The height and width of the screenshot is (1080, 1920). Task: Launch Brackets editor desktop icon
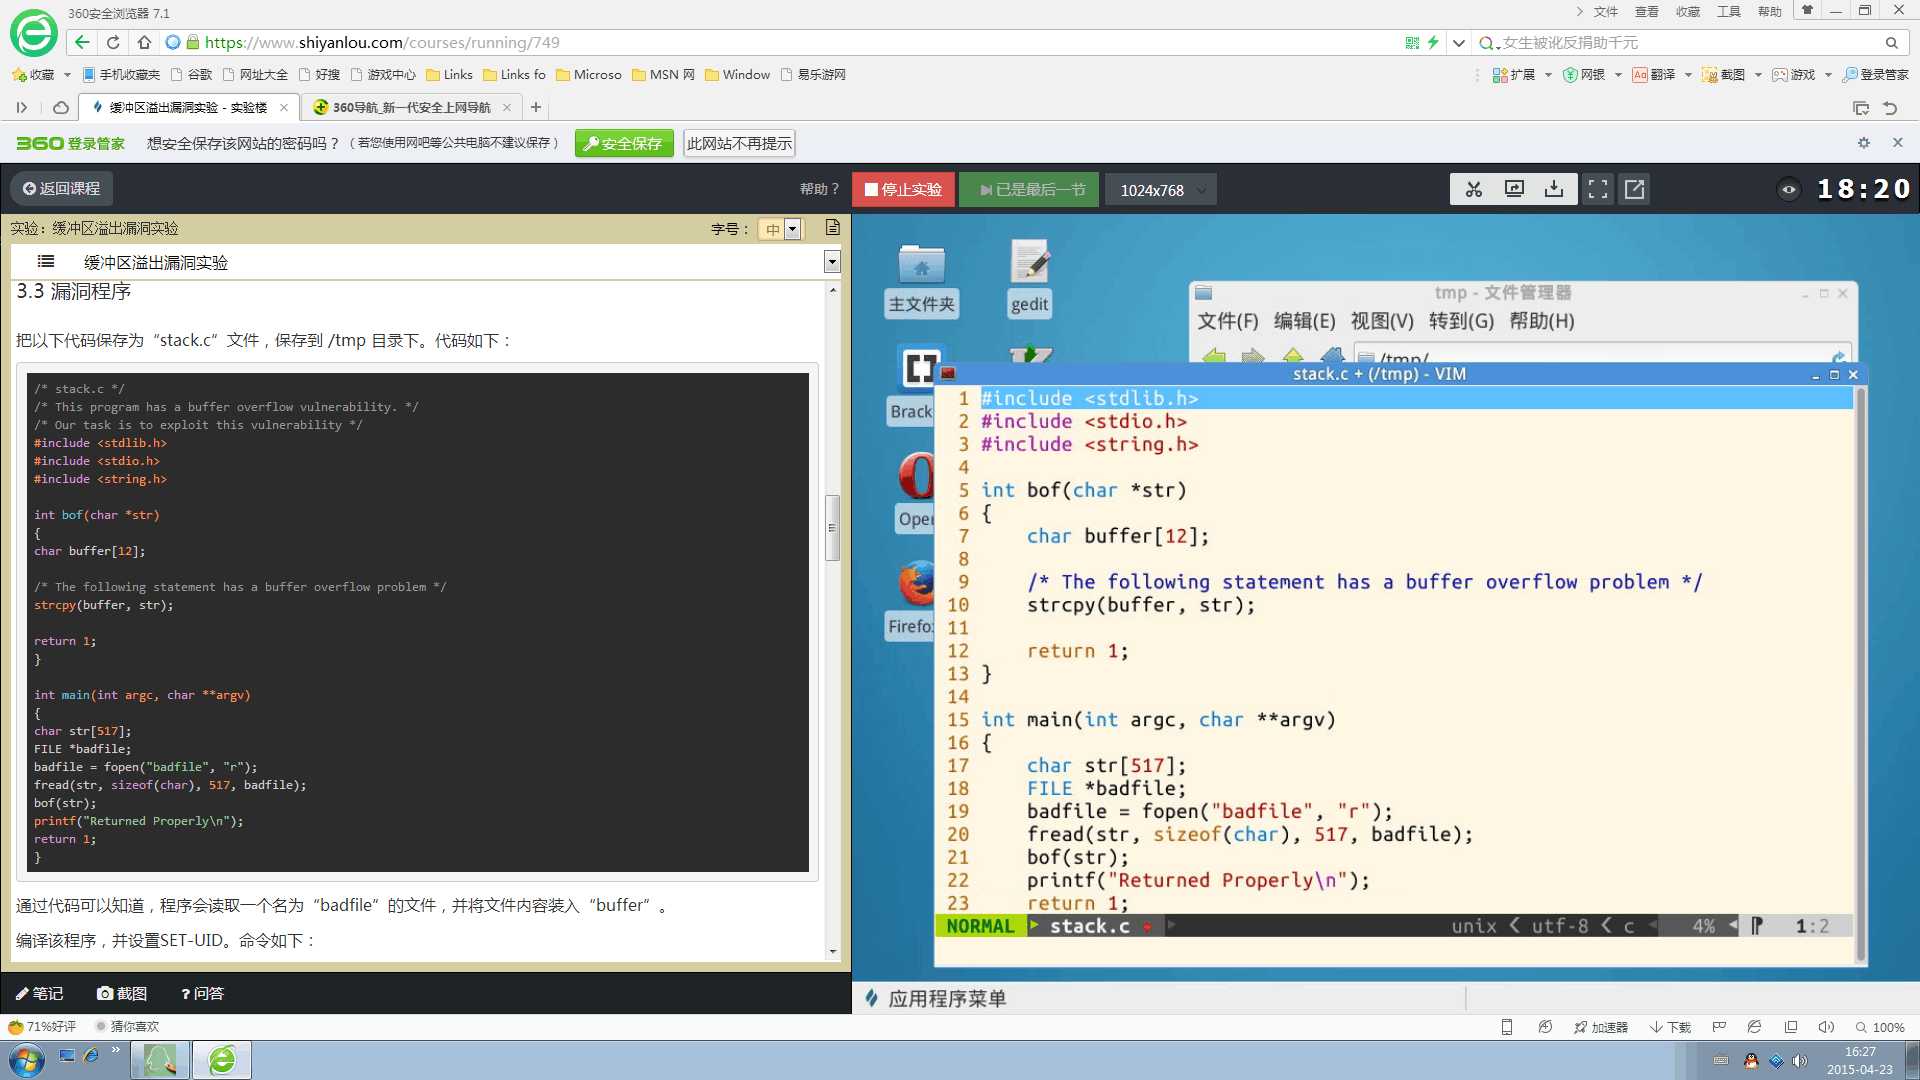point(914,383)
